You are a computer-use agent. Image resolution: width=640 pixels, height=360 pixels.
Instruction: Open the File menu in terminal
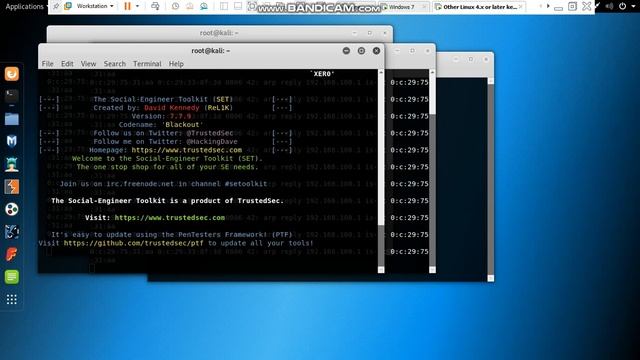pos(47,64)
